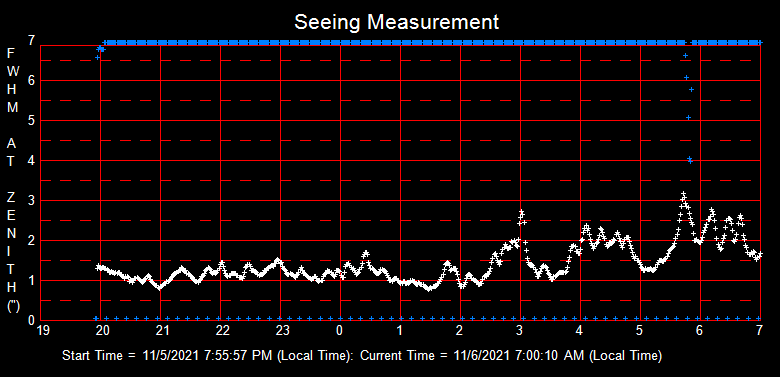Click the y-axis value 4

(31, 161)
